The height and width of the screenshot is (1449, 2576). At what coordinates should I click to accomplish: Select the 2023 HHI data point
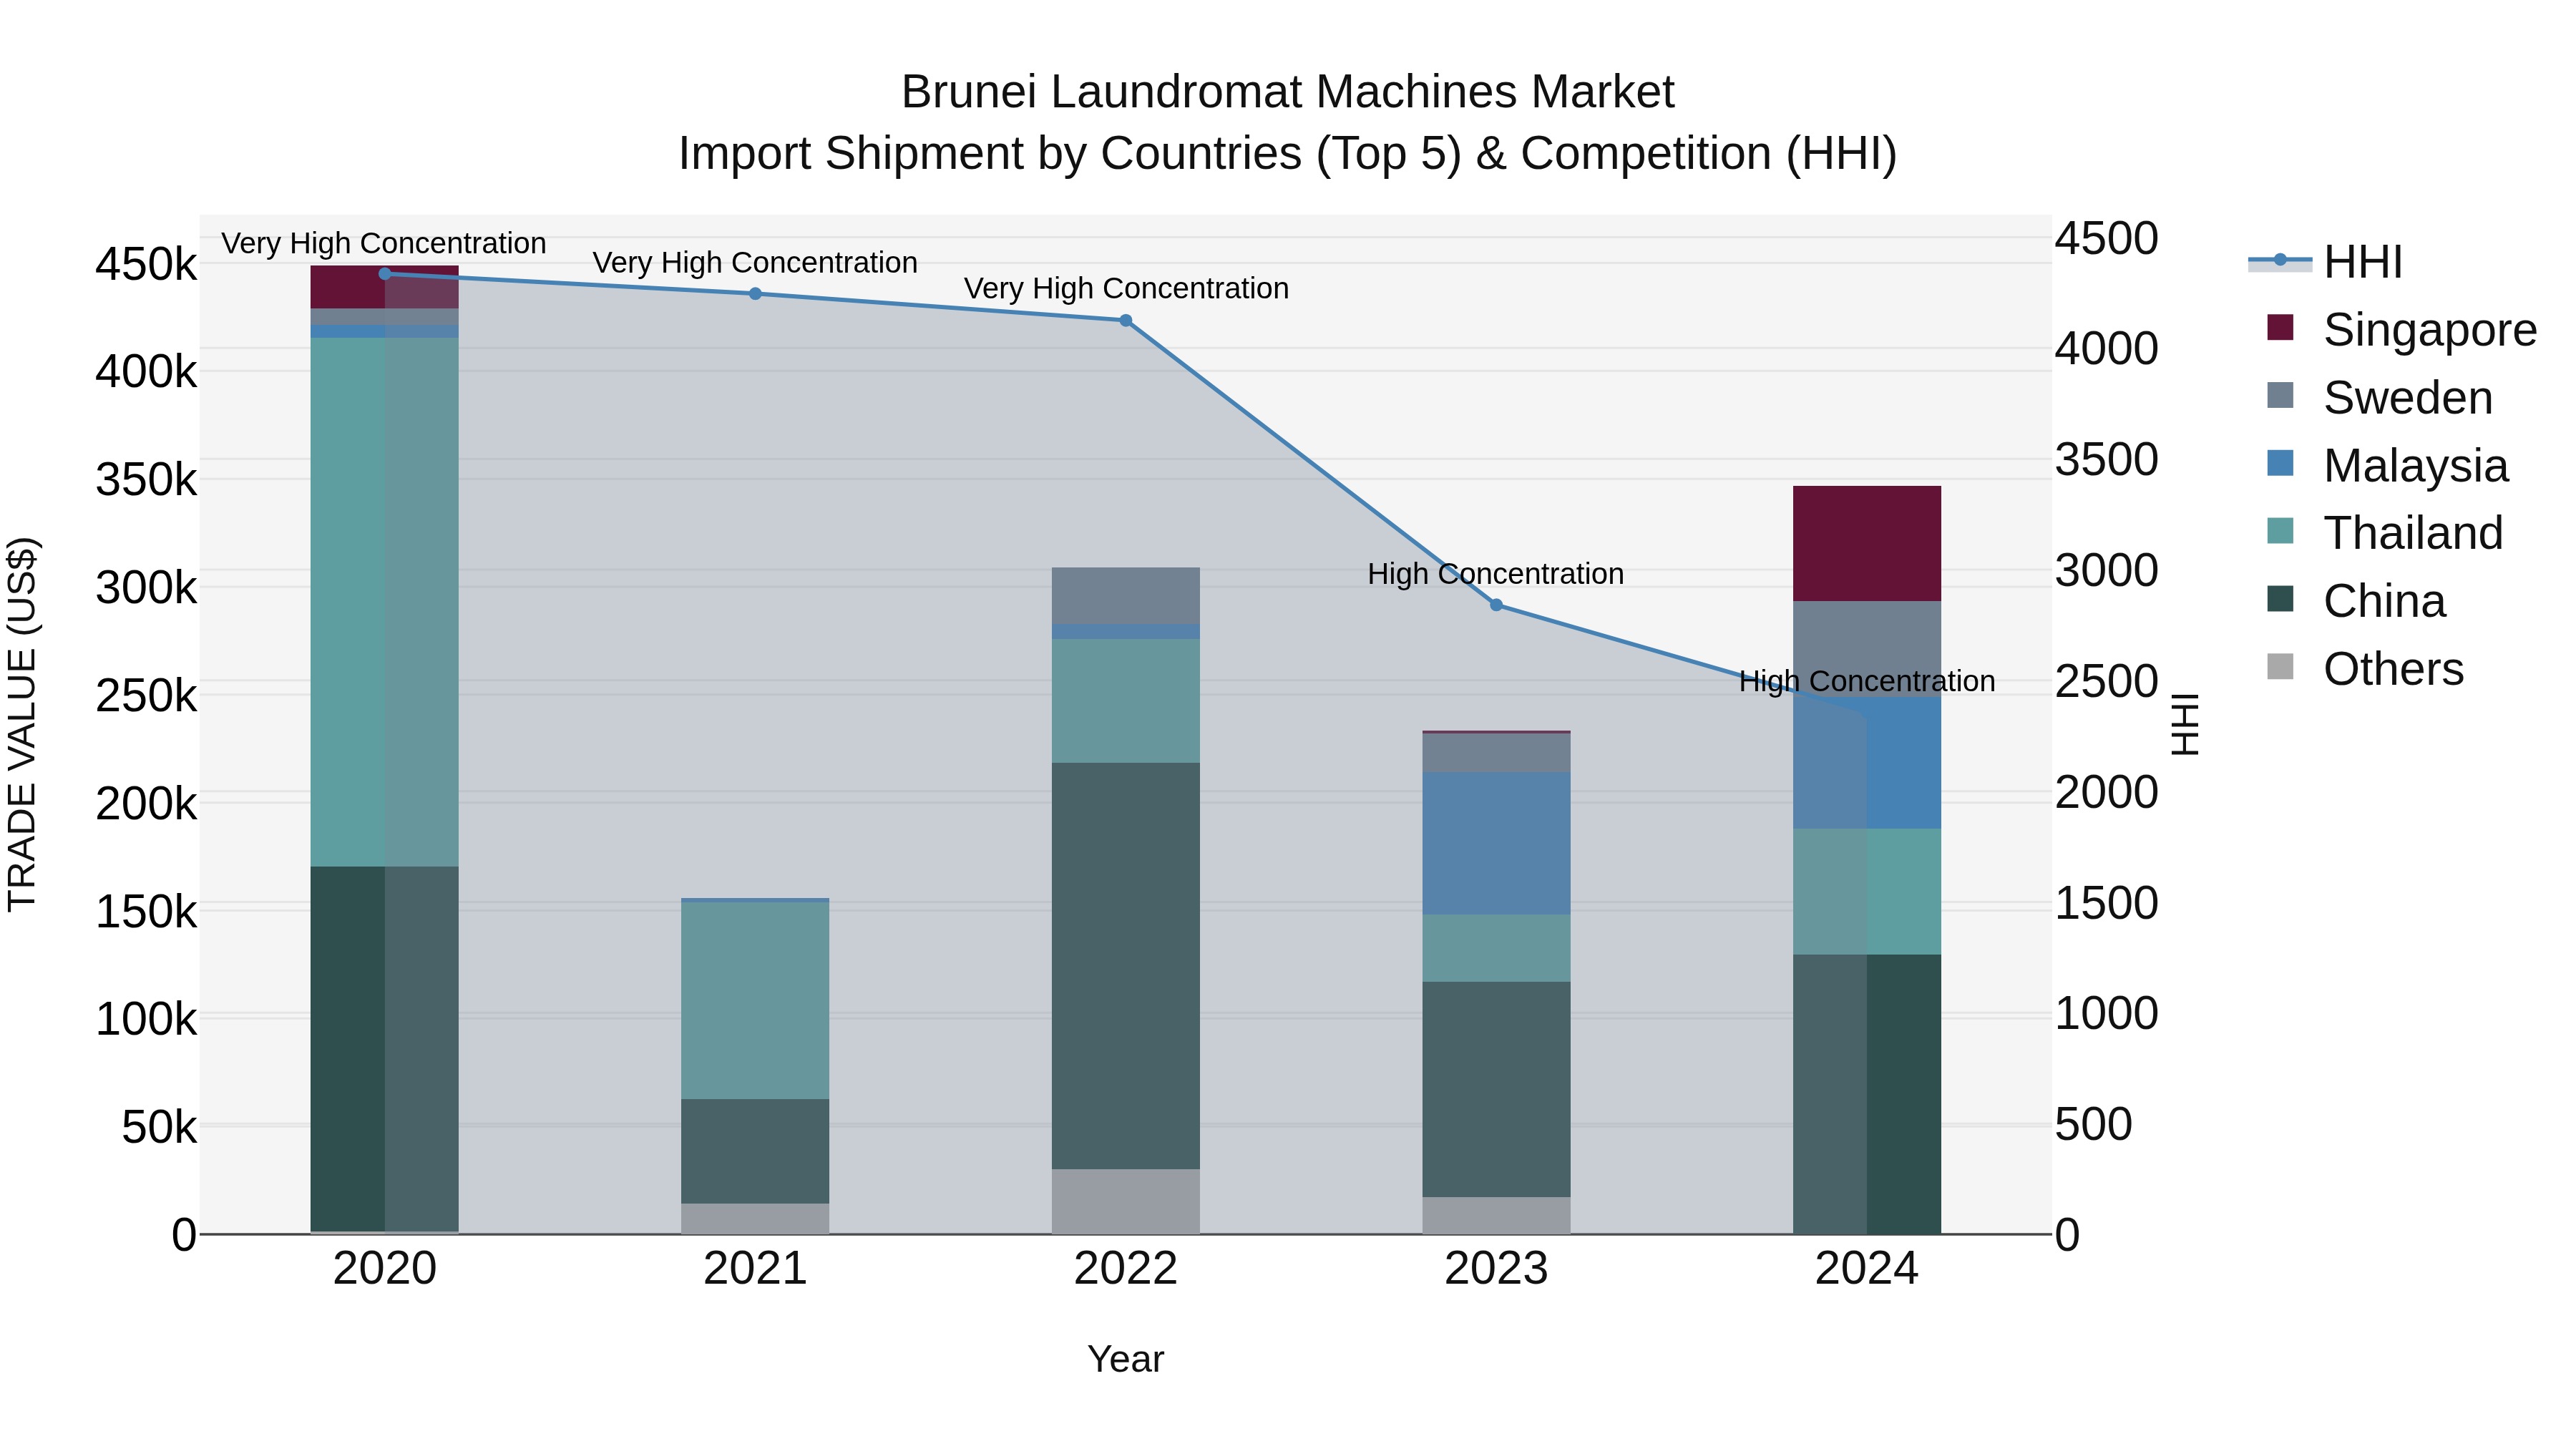tap(1496, 605)
